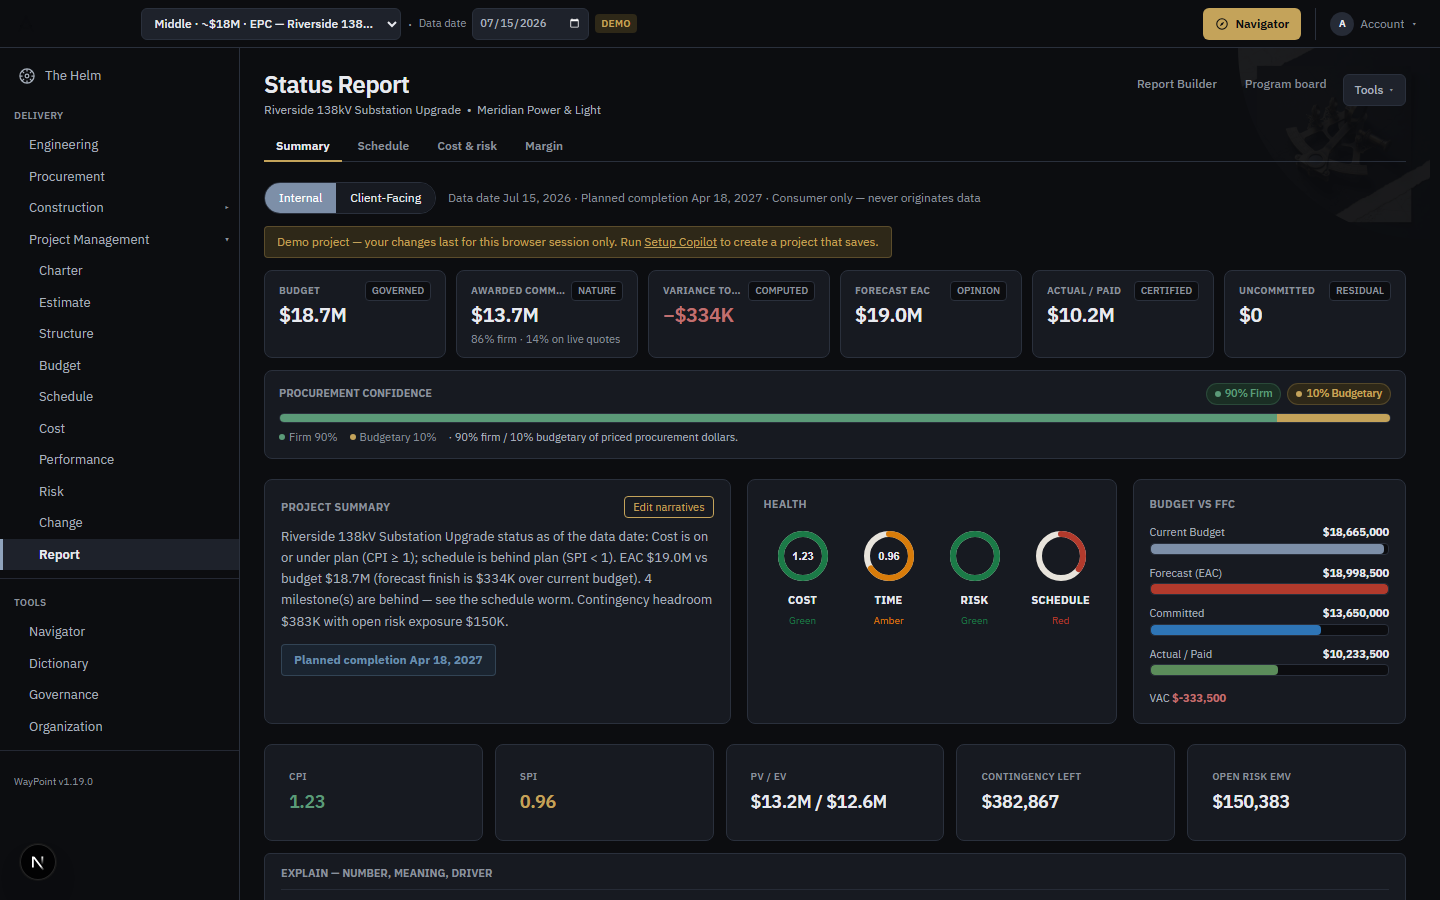Select the Summary tab
This screenshot has width=1440, height=900.
(x=303, y=146)
